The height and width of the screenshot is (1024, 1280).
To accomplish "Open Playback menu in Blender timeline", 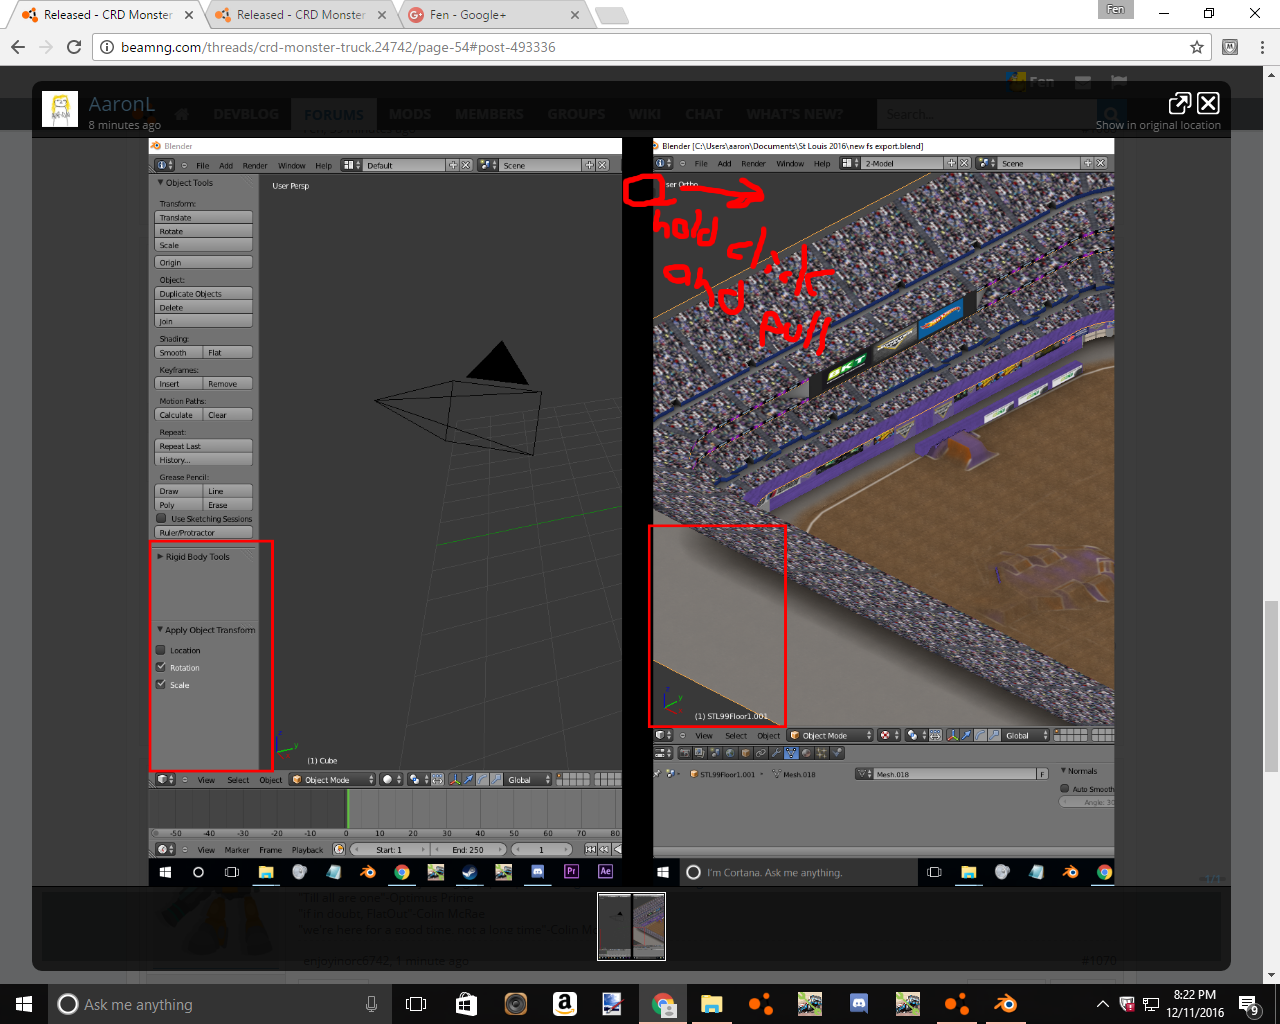I will click(308, 849).
